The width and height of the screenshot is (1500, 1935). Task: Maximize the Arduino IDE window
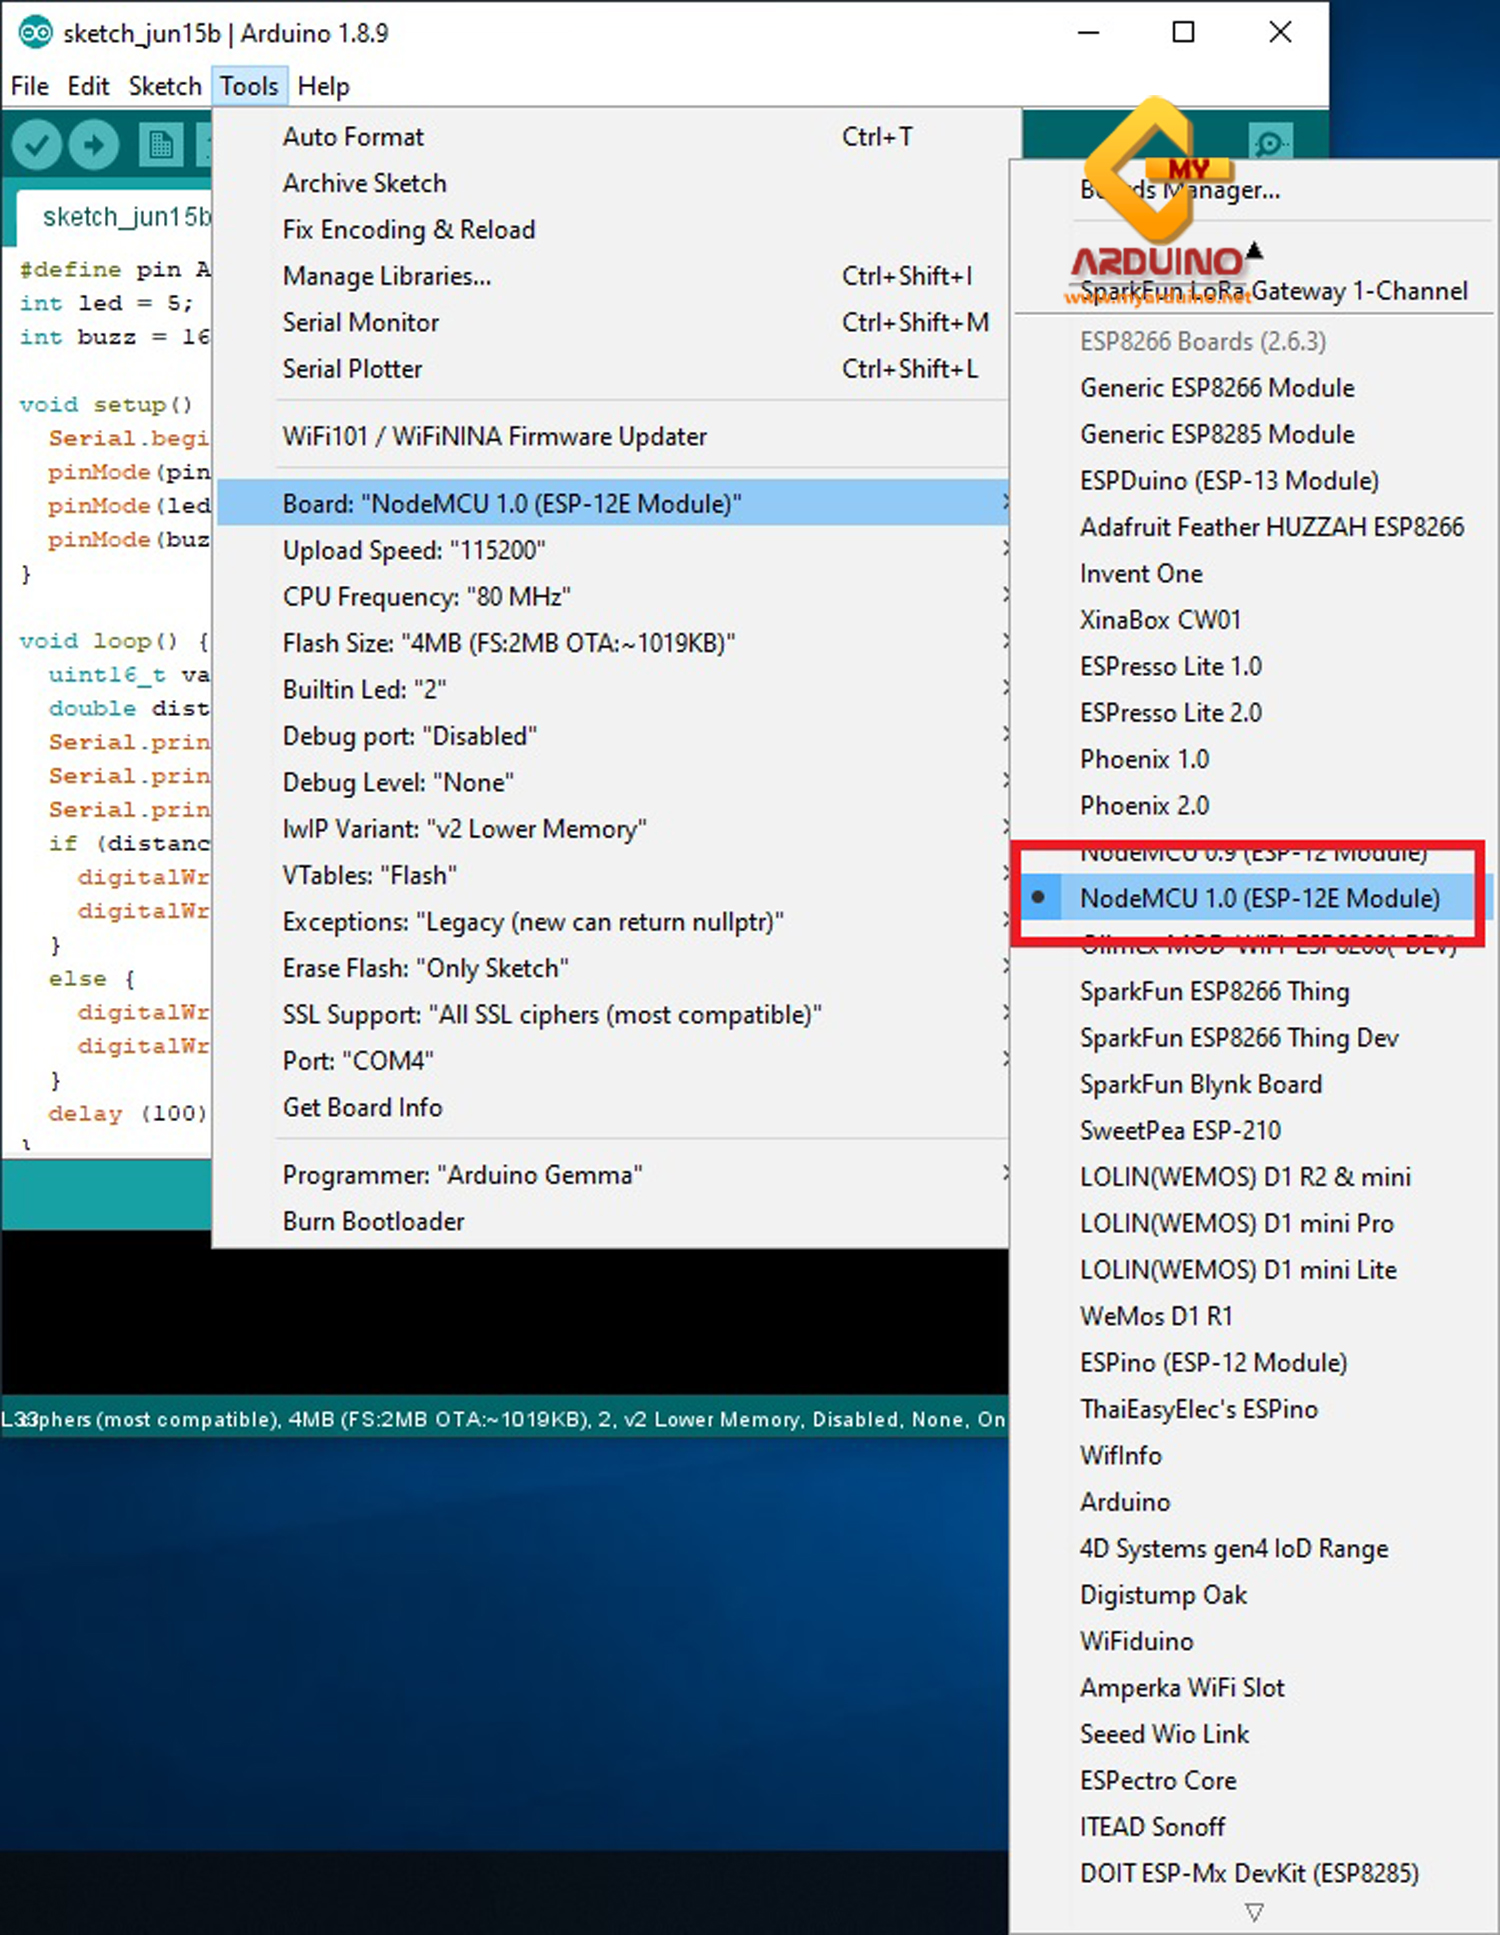pos(1183,33)
